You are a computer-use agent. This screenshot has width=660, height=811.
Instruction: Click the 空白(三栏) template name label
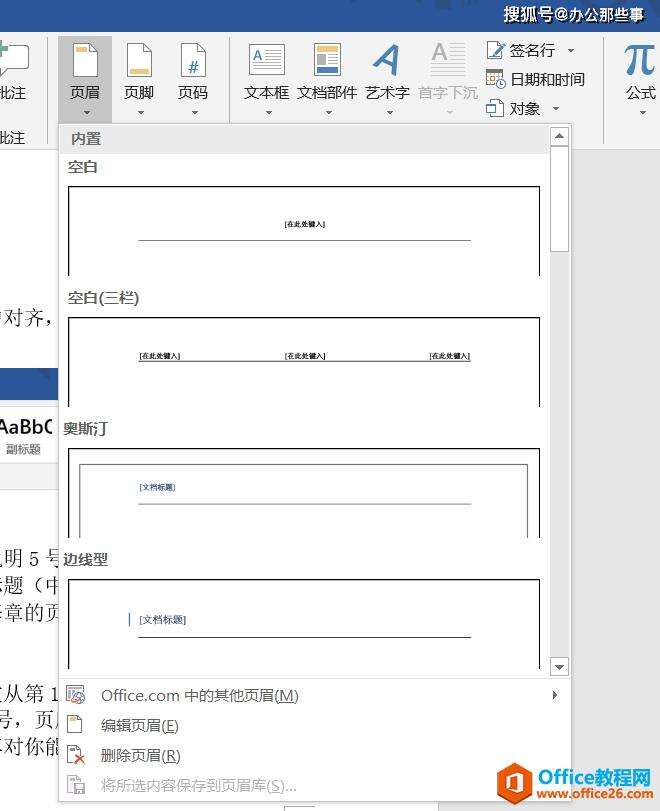point(103,298)
